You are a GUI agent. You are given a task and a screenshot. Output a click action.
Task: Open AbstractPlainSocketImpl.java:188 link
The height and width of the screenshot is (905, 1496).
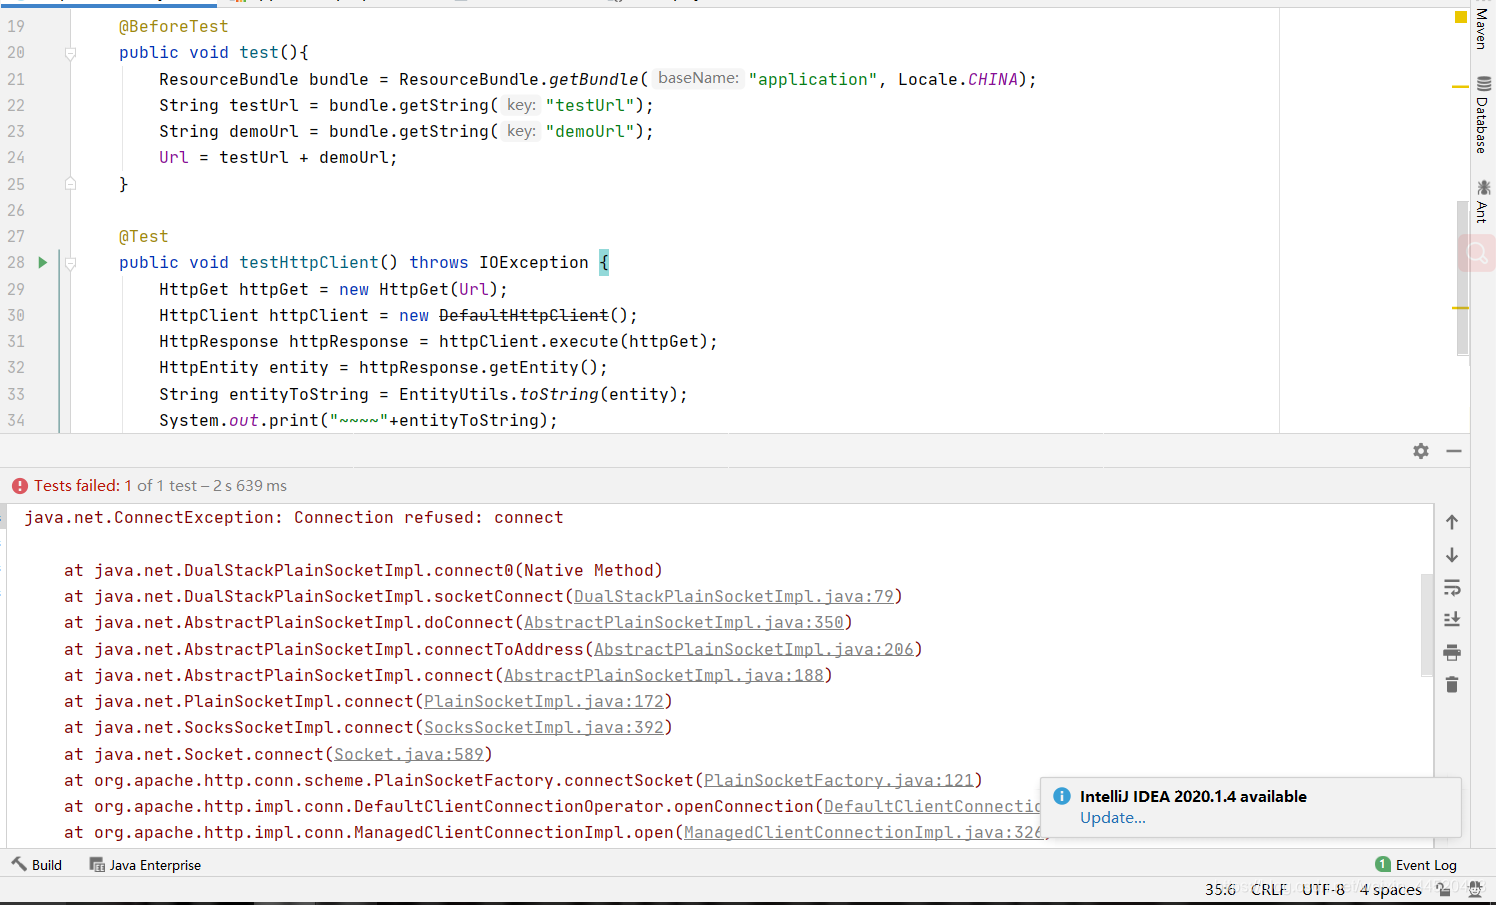click(664, 676)
